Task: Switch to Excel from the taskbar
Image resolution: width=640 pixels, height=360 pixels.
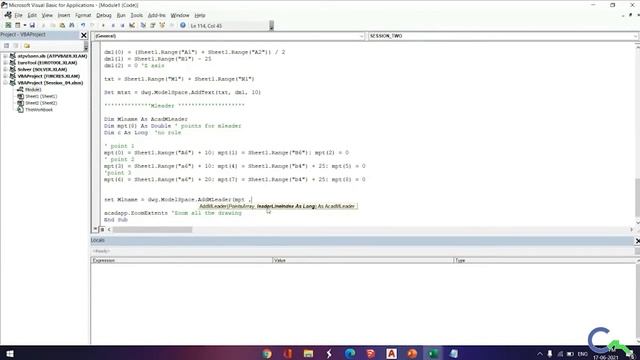Action: [433, 353]
